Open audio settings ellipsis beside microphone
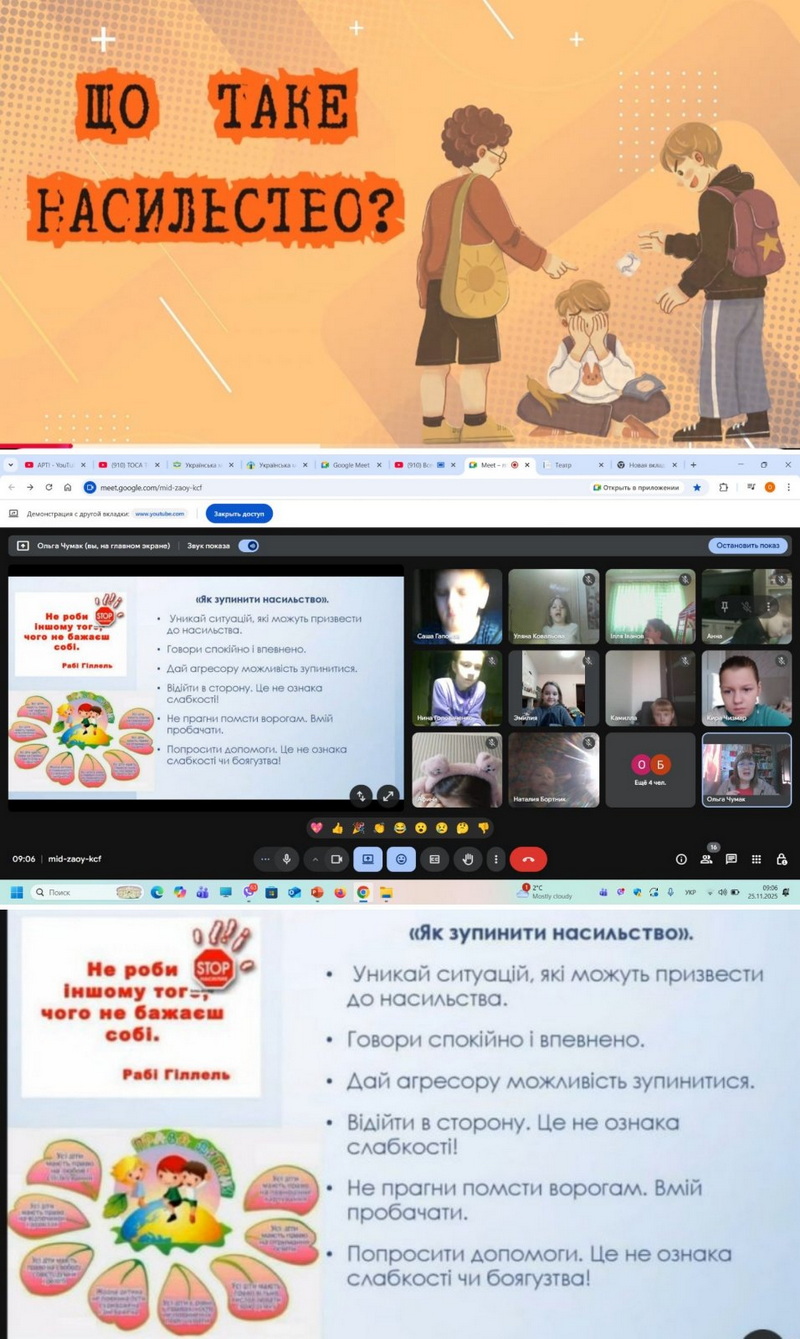 tap(264, 858)
